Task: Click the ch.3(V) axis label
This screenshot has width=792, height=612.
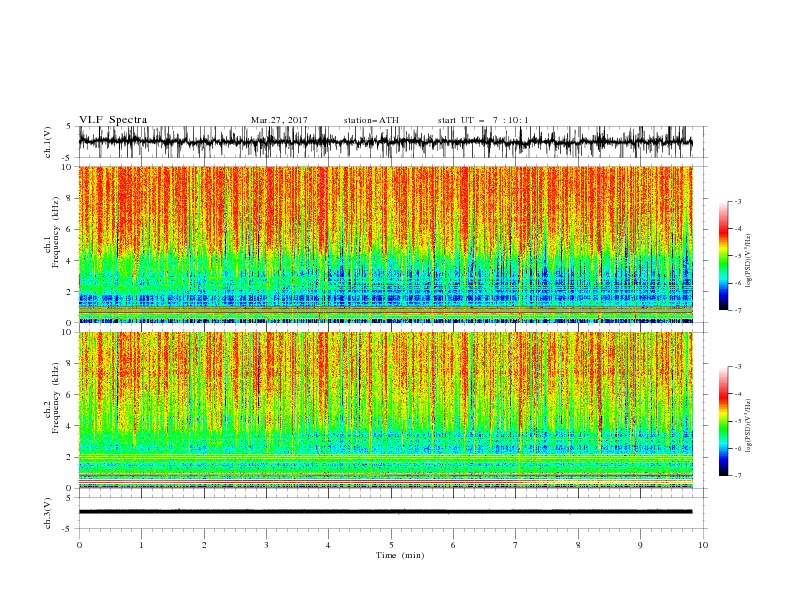Action: tap(48, 513)
